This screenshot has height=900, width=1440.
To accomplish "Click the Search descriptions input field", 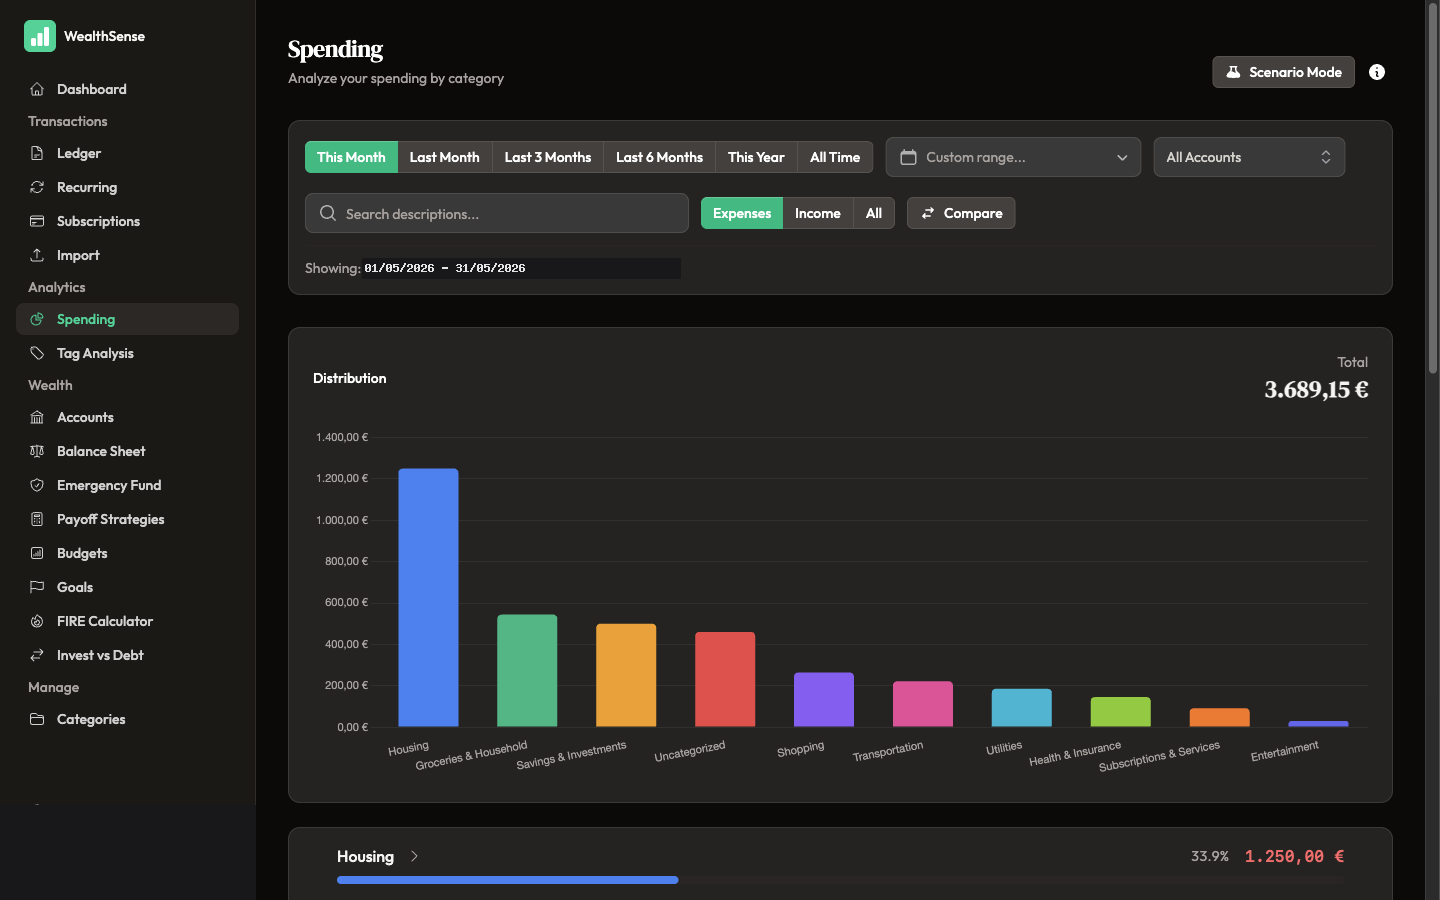I will (x=497, y=213).
